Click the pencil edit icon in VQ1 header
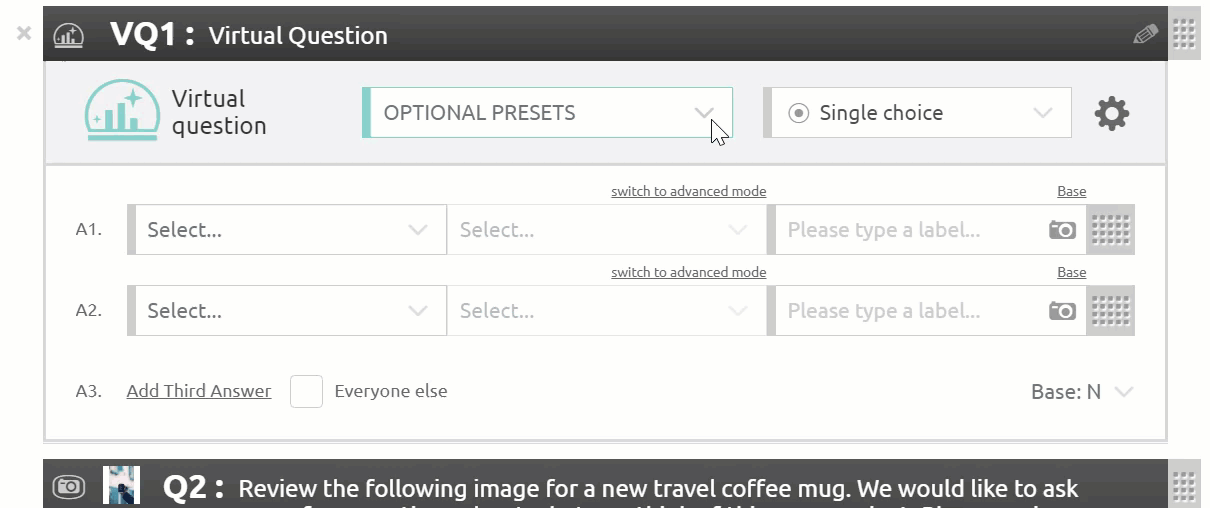The width and height of the screenshot is (1210, 508). (x=1145, y=34)
